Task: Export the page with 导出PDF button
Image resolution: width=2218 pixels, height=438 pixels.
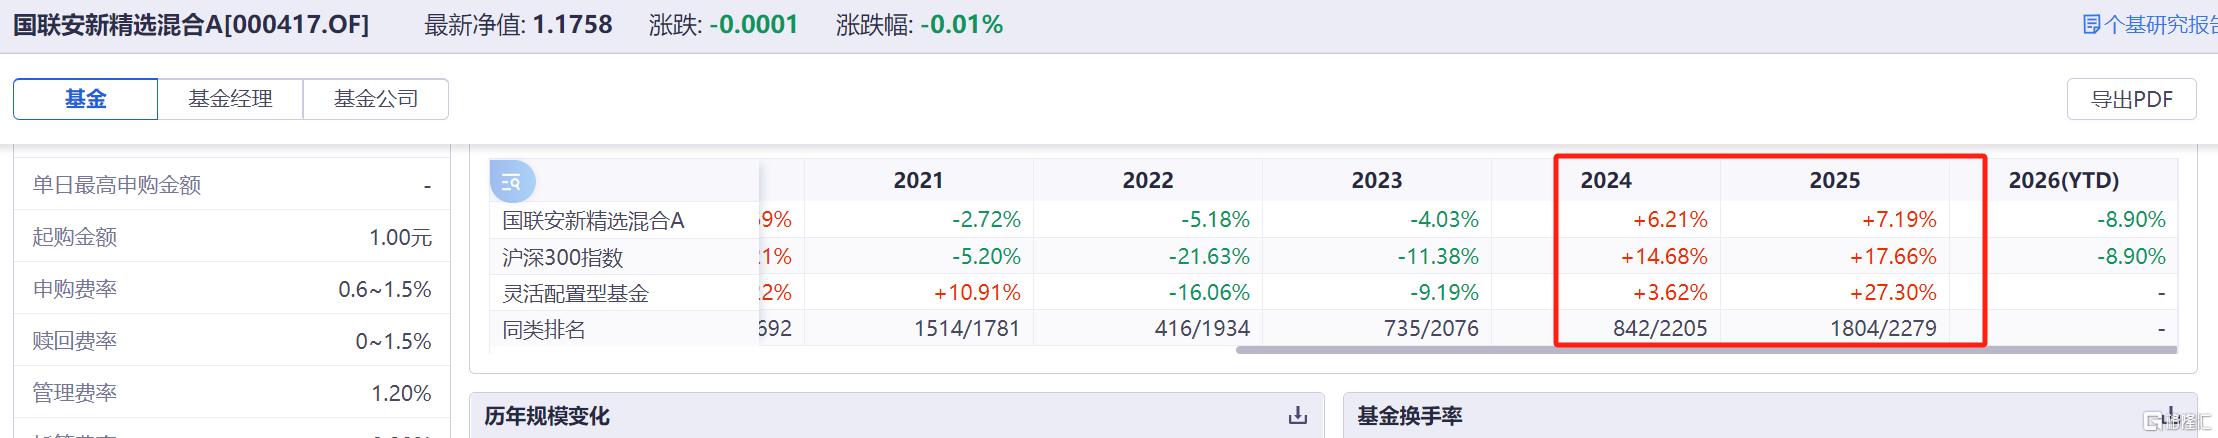Action: pos(2131,99)
